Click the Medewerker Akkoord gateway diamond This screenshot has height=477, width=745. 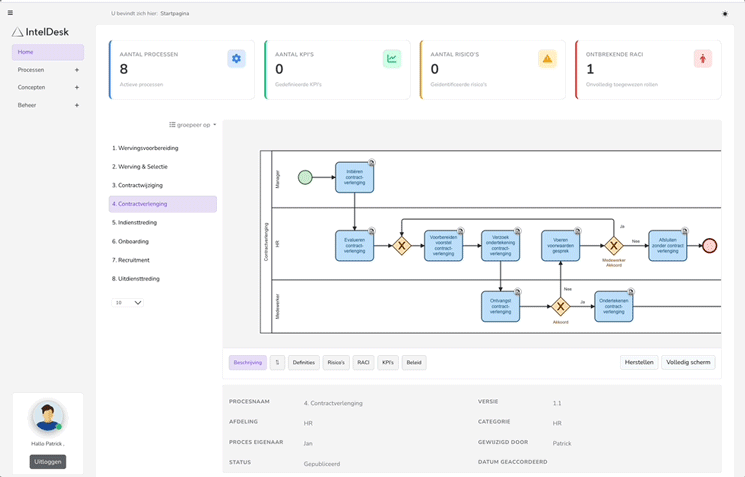[x=614, y=246]
